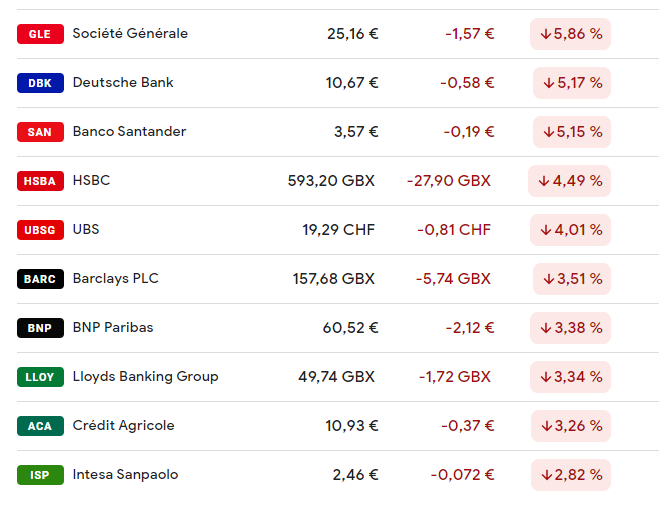Click the HSBA ticker badge

(x=40, y=181)
